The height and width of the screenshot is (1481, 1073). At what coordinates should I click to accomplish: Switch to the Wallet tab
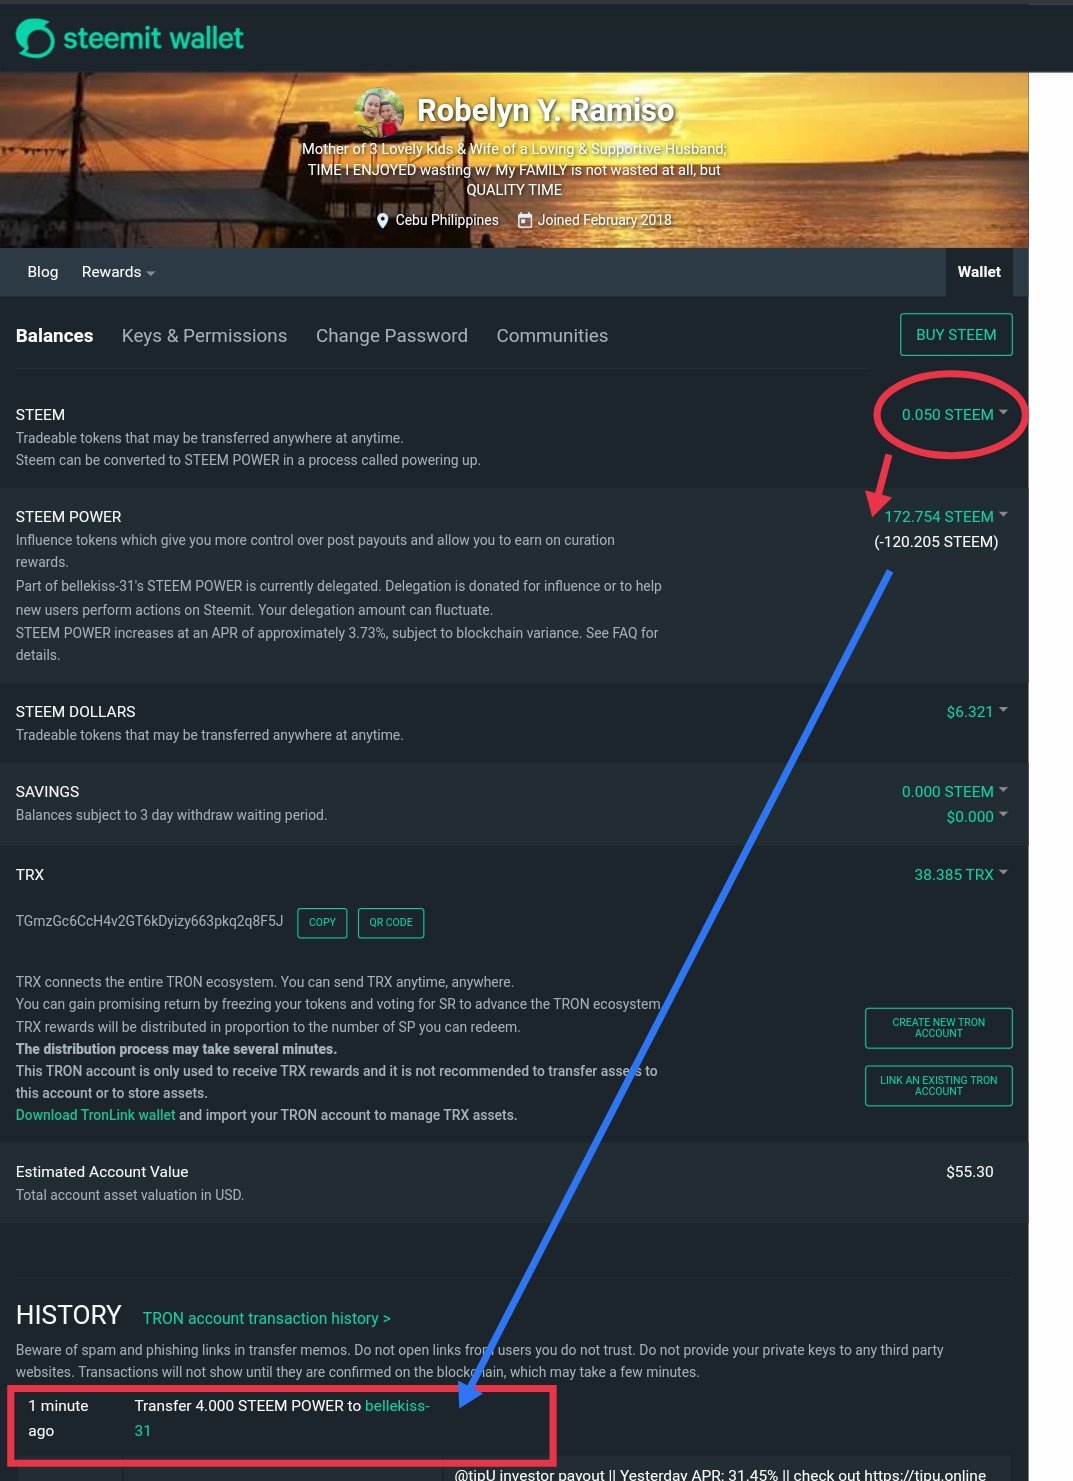(x=979, y=272)
